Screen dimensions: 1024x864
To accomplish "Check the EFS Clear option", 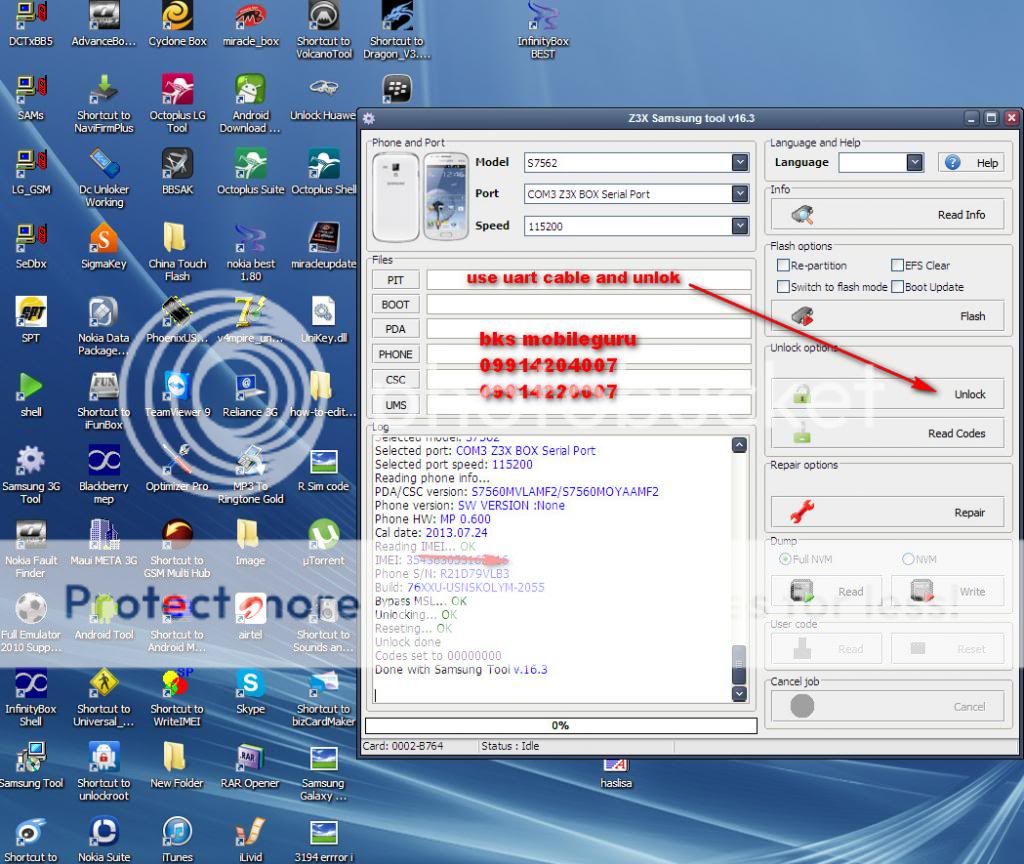I will [x=897, y=266].
